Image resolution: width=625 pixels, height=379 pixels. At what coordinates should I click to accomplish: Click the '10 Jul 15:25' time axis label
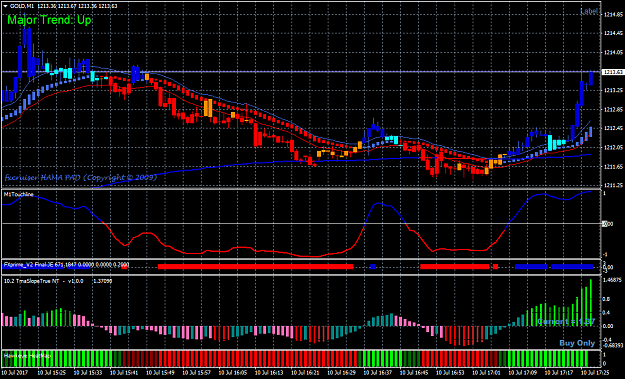point(51,373)
